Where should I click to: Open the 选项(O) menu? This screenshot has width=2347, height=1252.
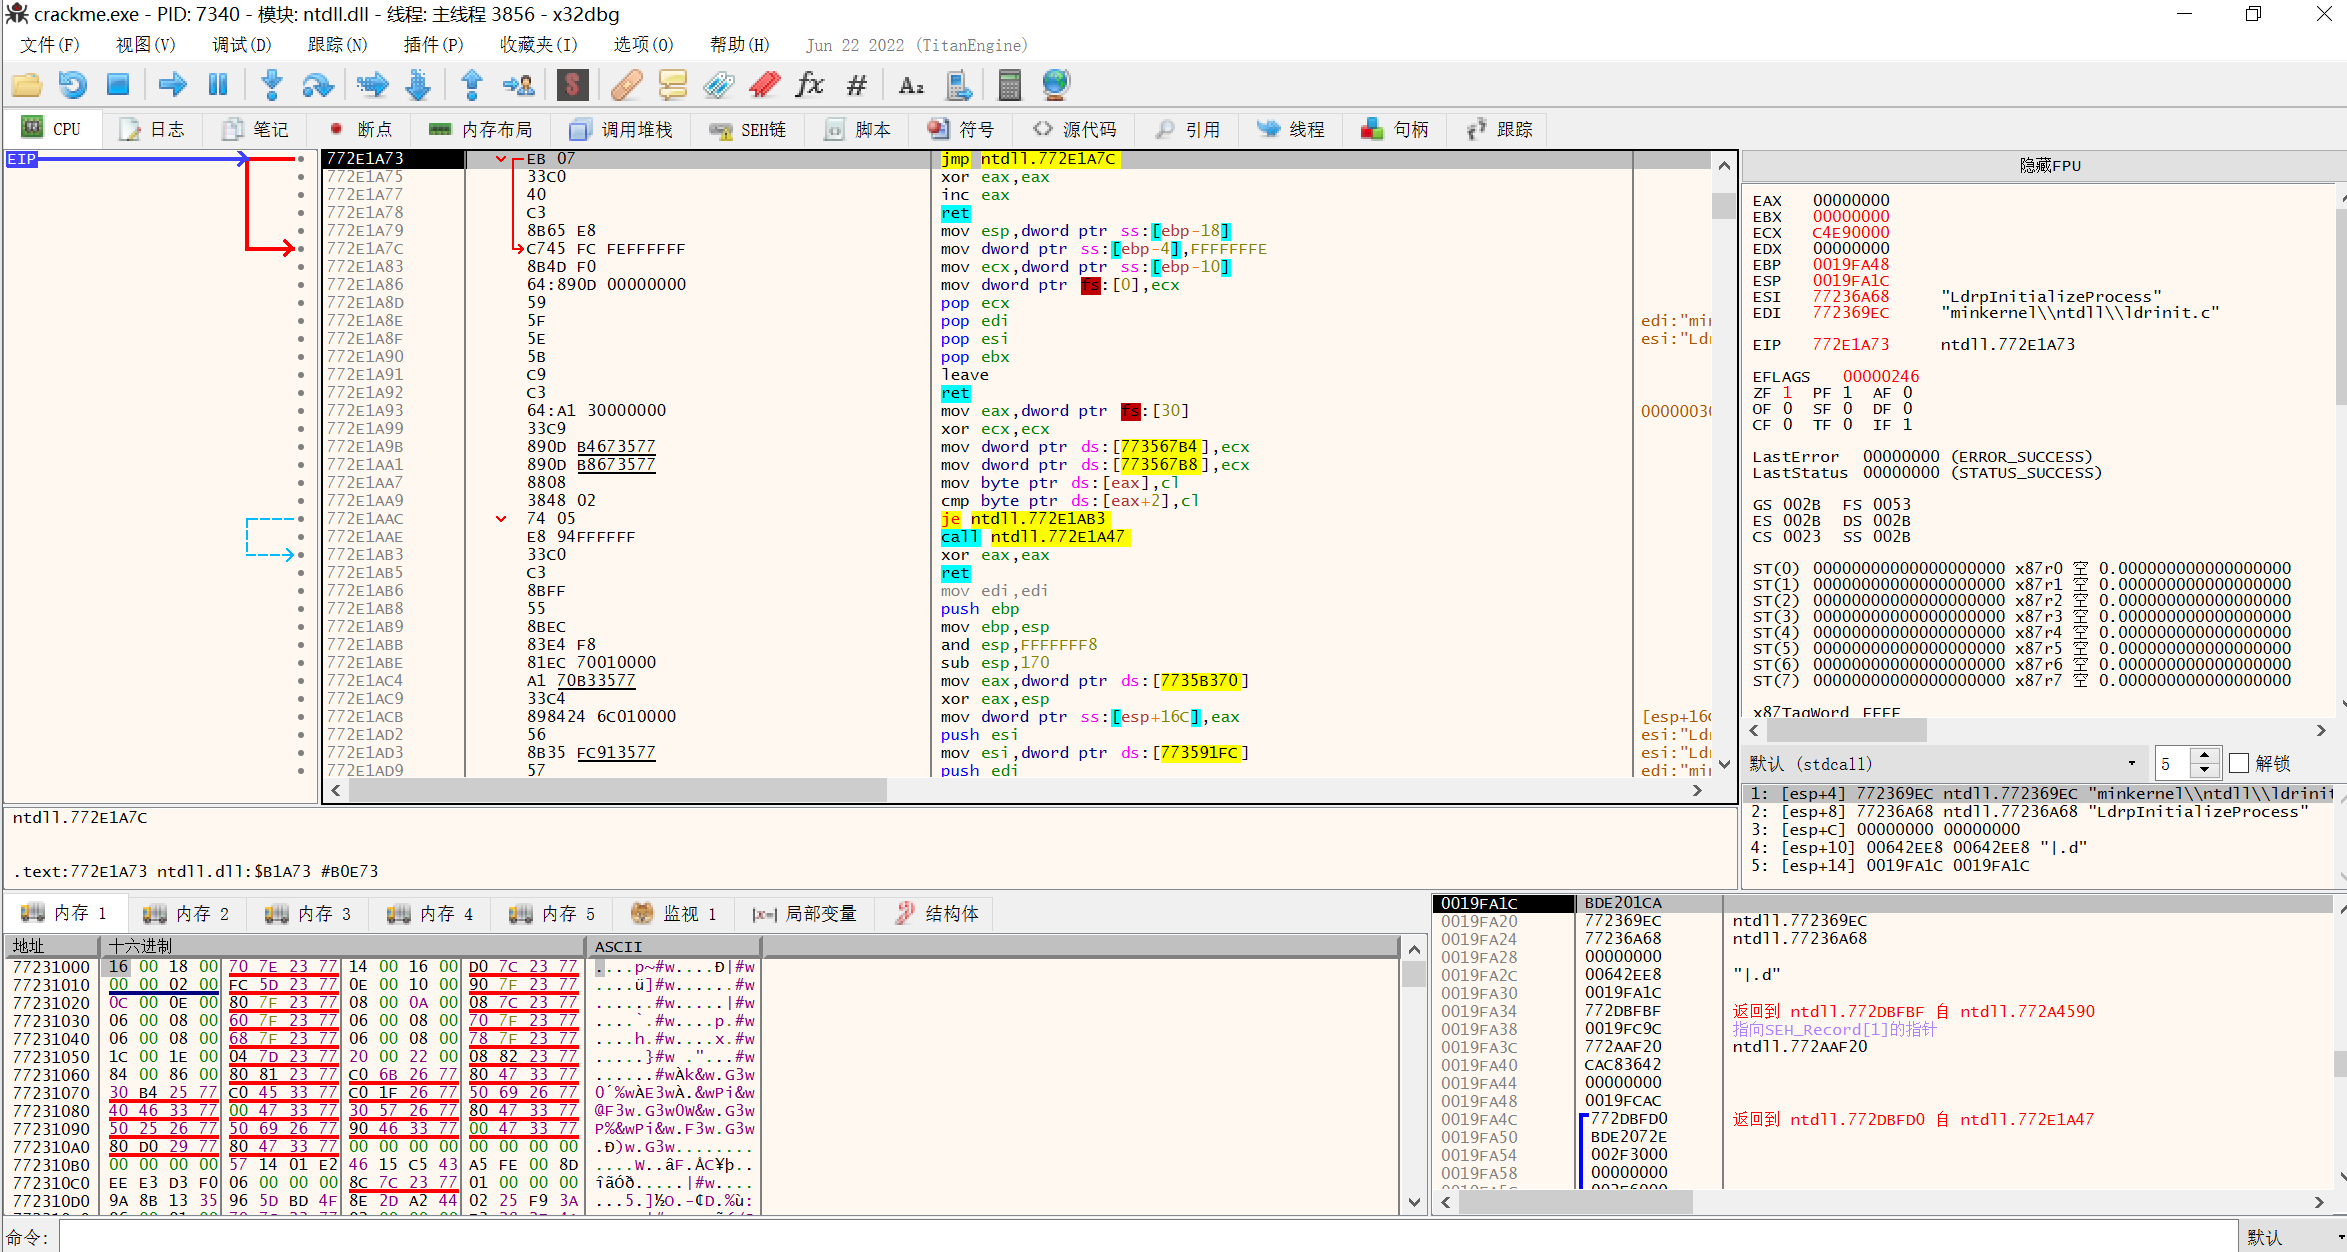coord(643,45)
